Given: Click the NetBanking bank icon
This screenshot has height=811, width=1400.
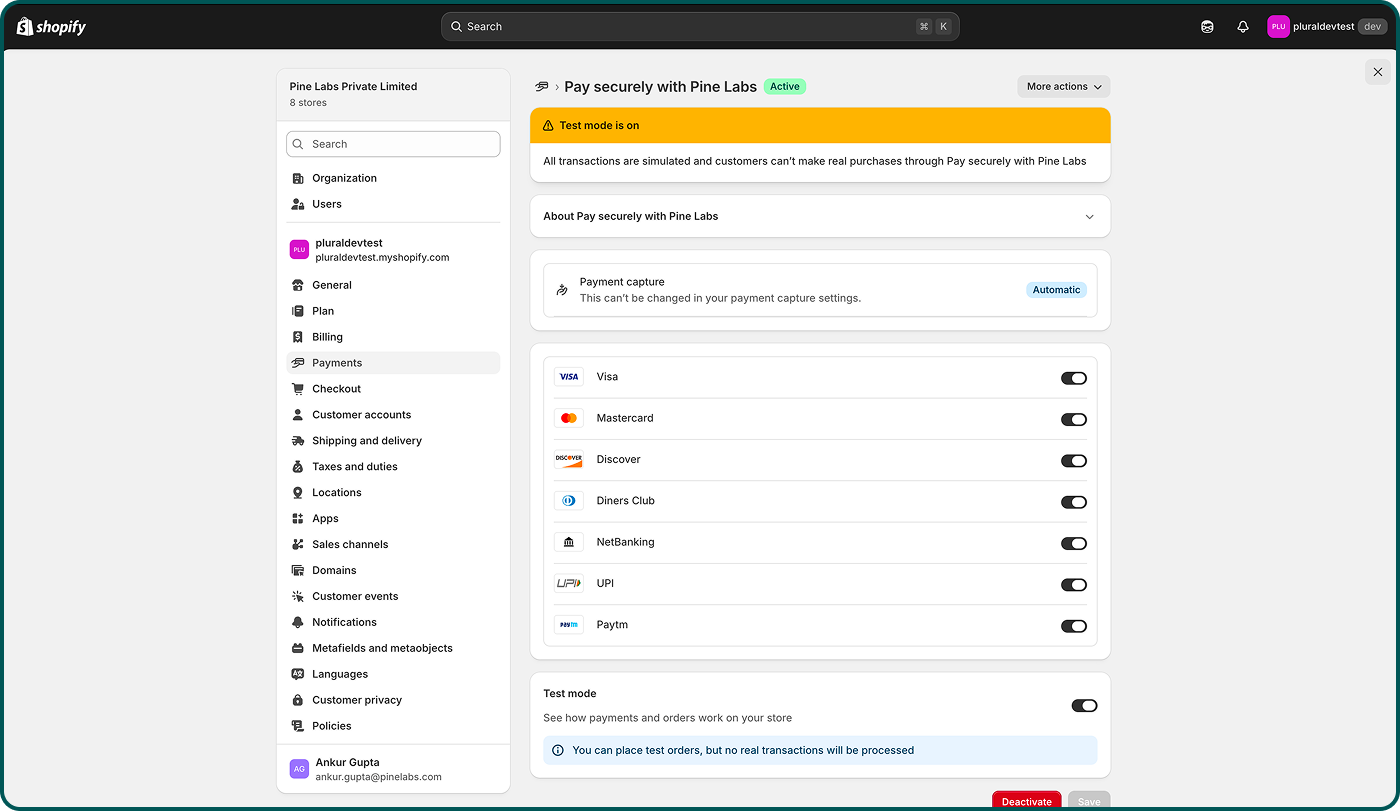Looking at the screenshot, I should 569,542.
